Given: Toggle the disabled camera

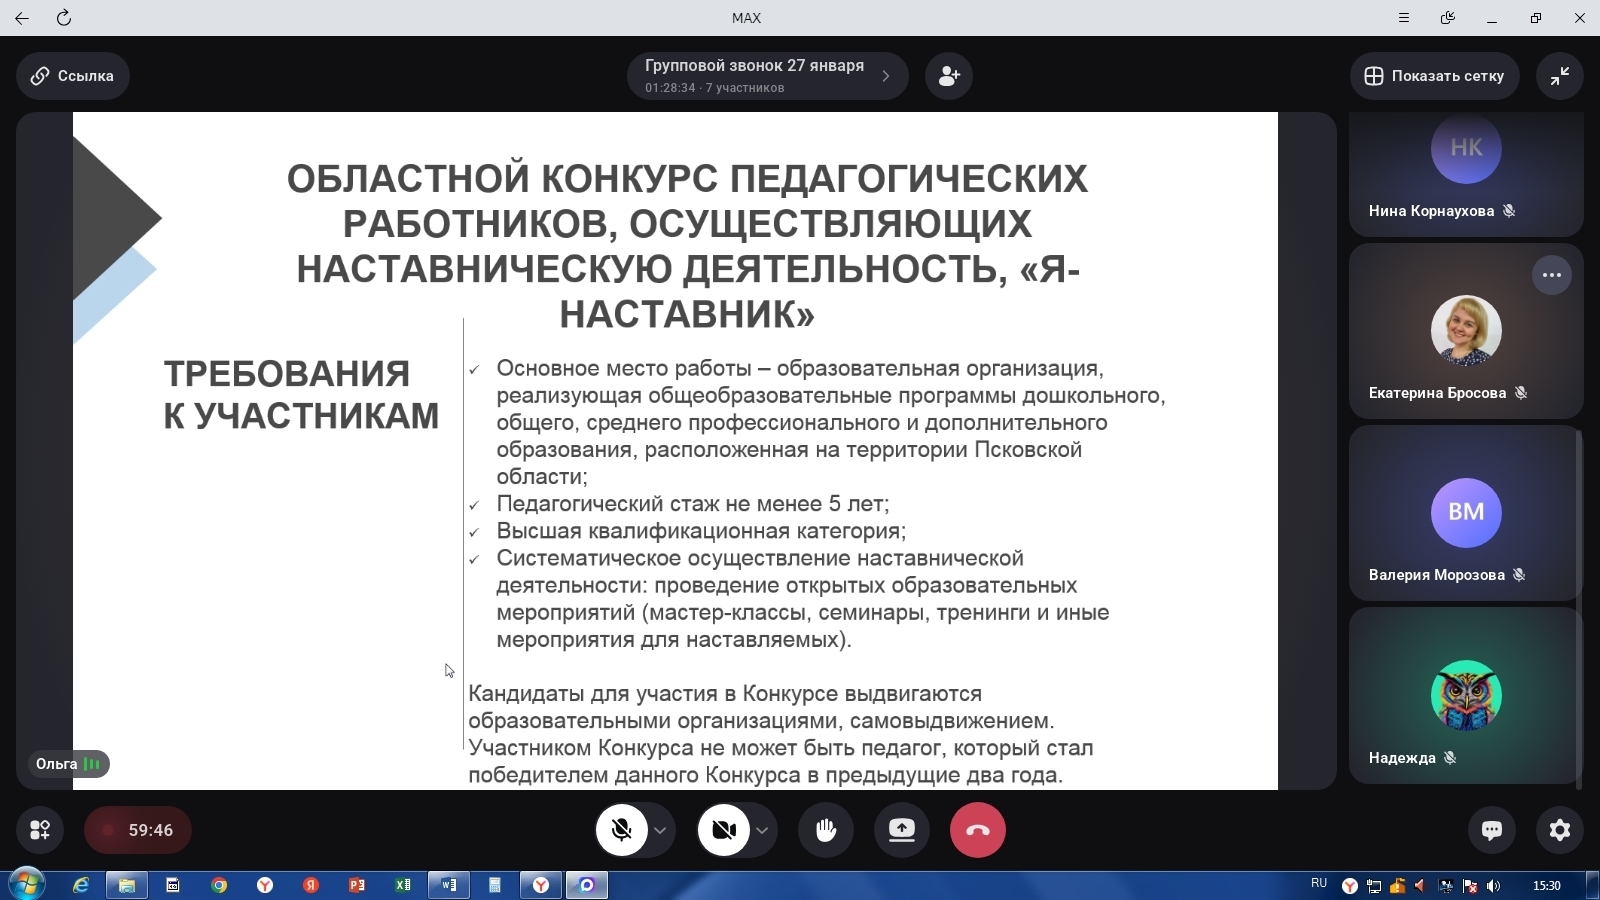Looking at the screenshot, I should point(724,830).
